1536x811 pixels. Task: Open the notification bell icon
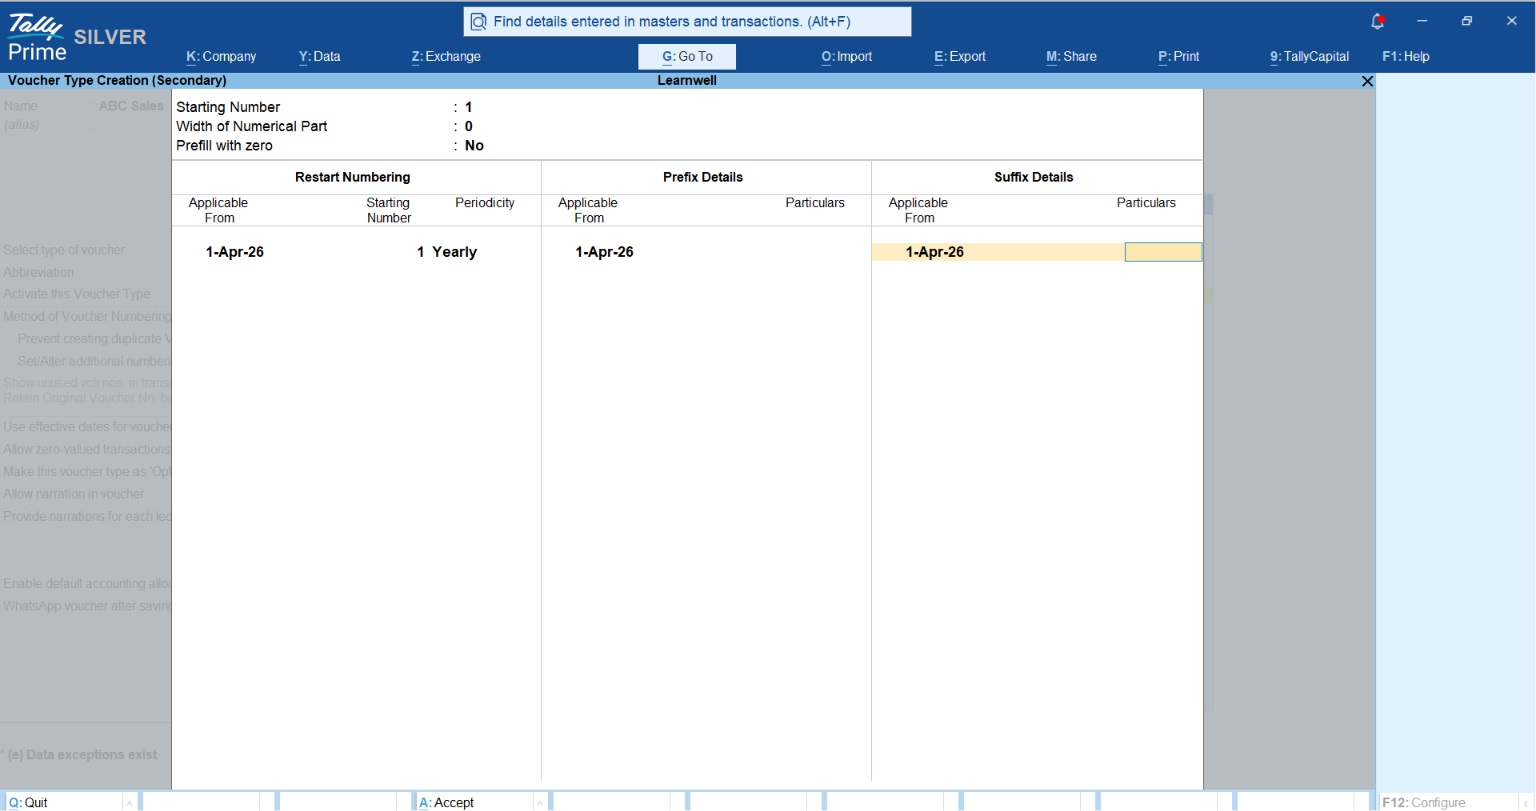pos(1378,21)
